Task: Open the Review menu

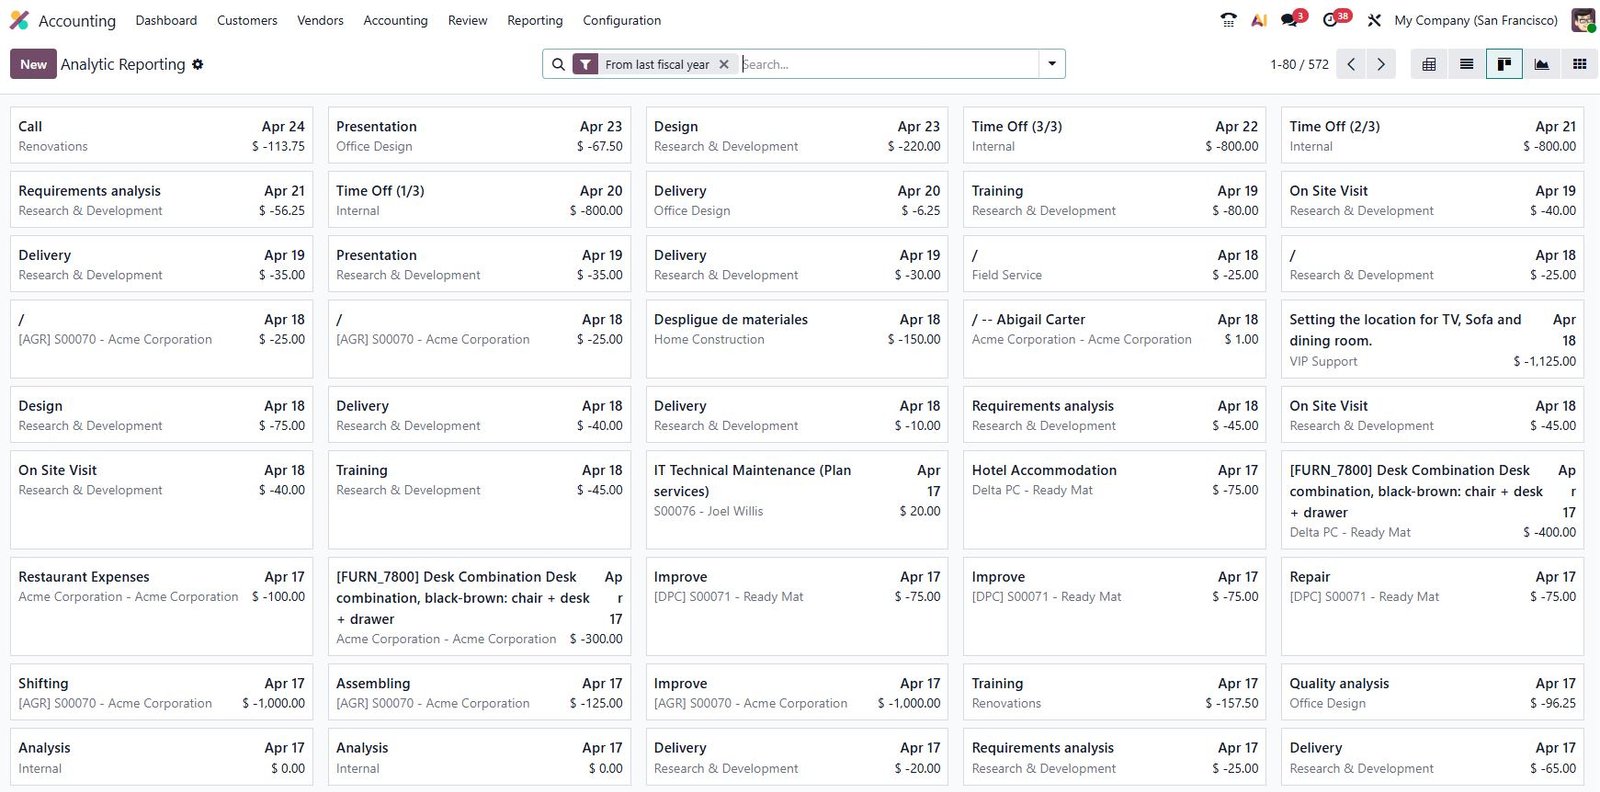Action: [x=467, y=20]
